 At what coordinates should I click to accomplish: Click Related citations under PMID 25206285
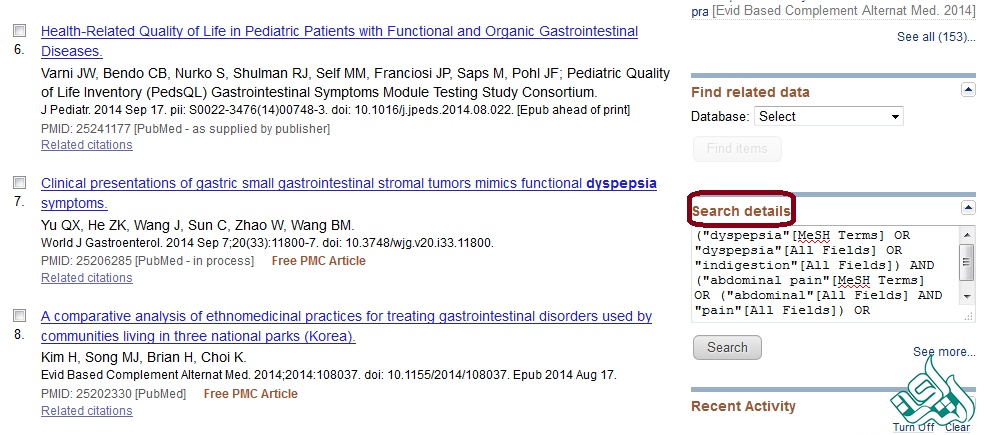click(86, 278)
